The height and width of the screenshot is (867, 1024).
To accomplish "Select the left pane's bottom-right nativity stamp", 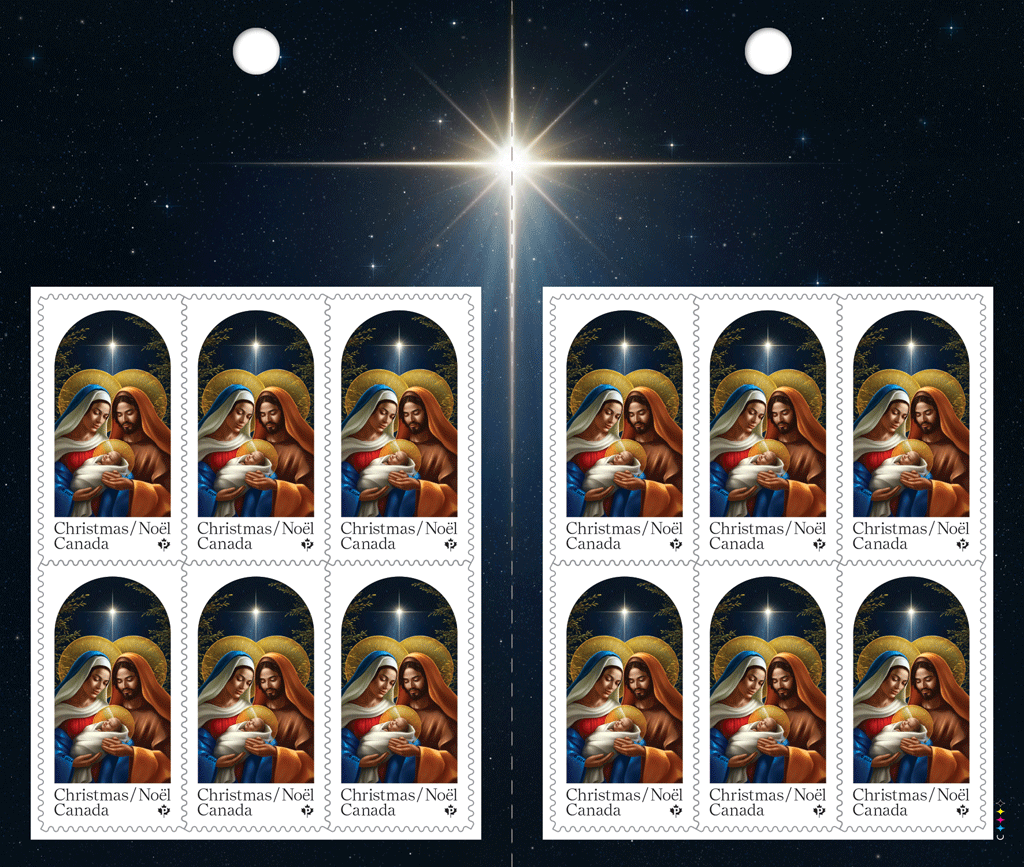I will pyautogui.click(x=399, y=697).
